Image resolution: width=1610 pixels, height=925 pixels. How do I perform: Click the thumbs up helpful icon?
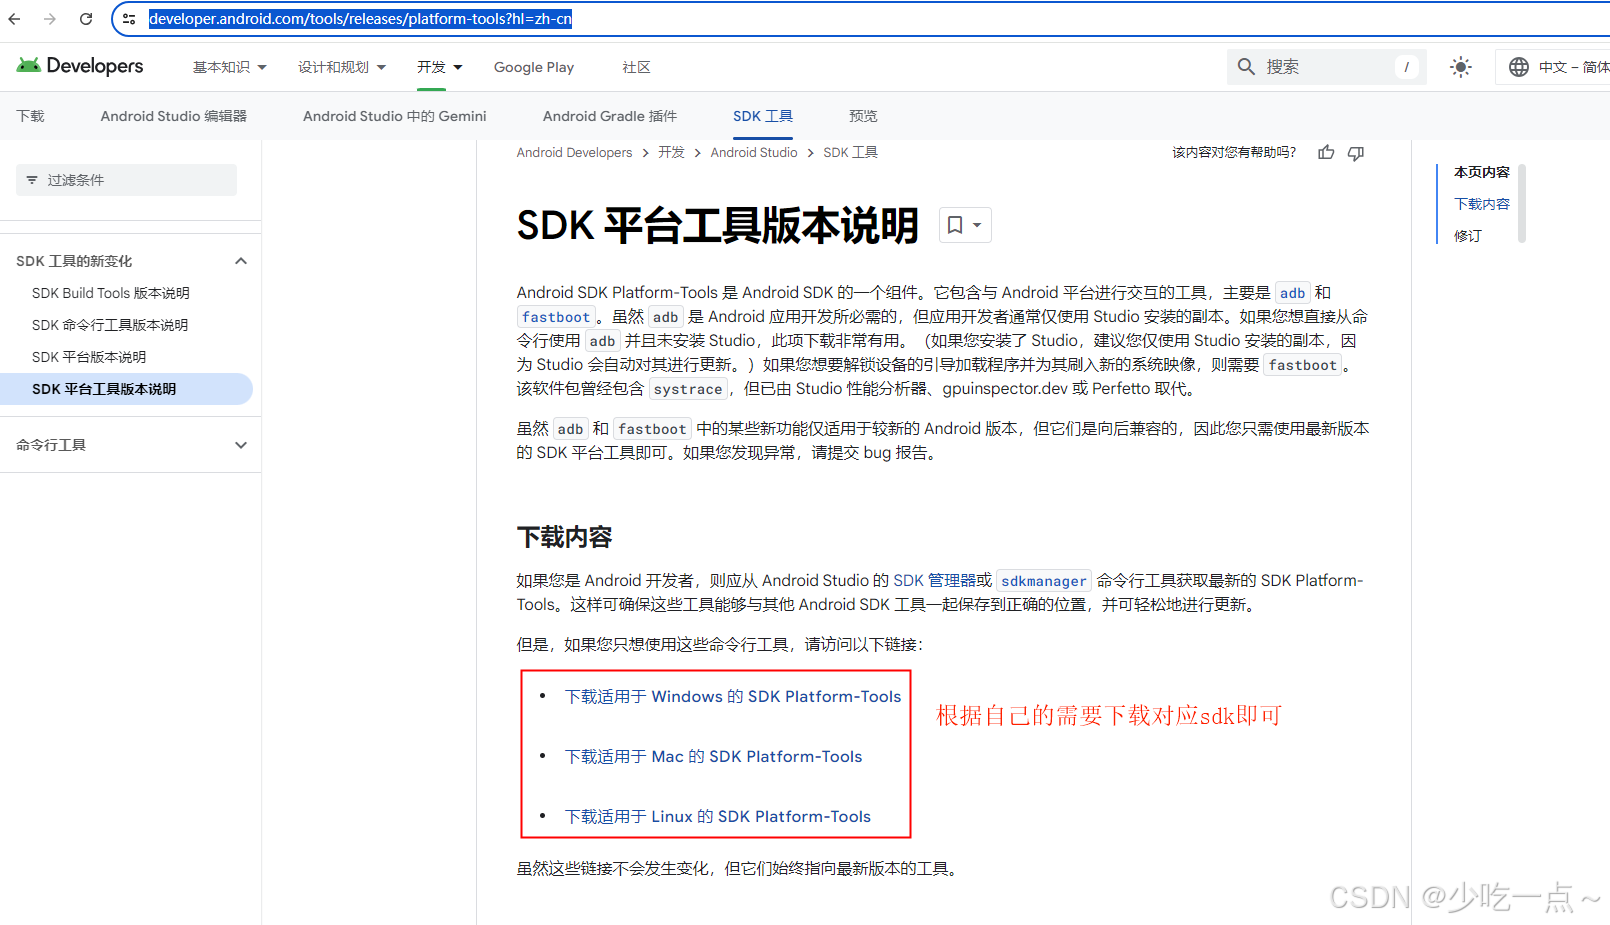tap(1326, 152)
